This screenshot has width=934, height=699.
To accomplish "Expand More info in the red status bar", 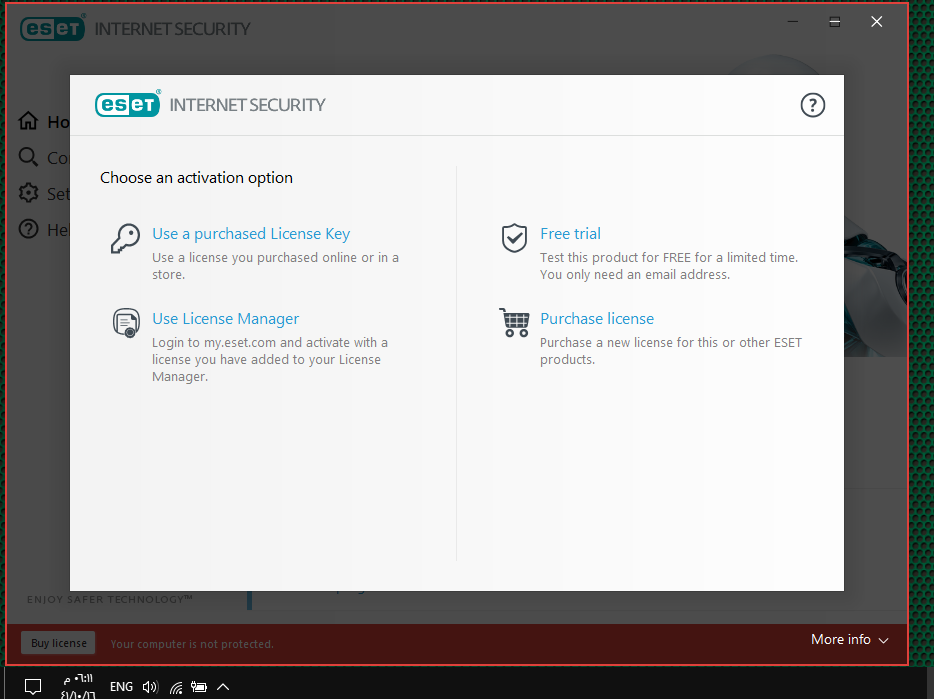I will (849, 639).
